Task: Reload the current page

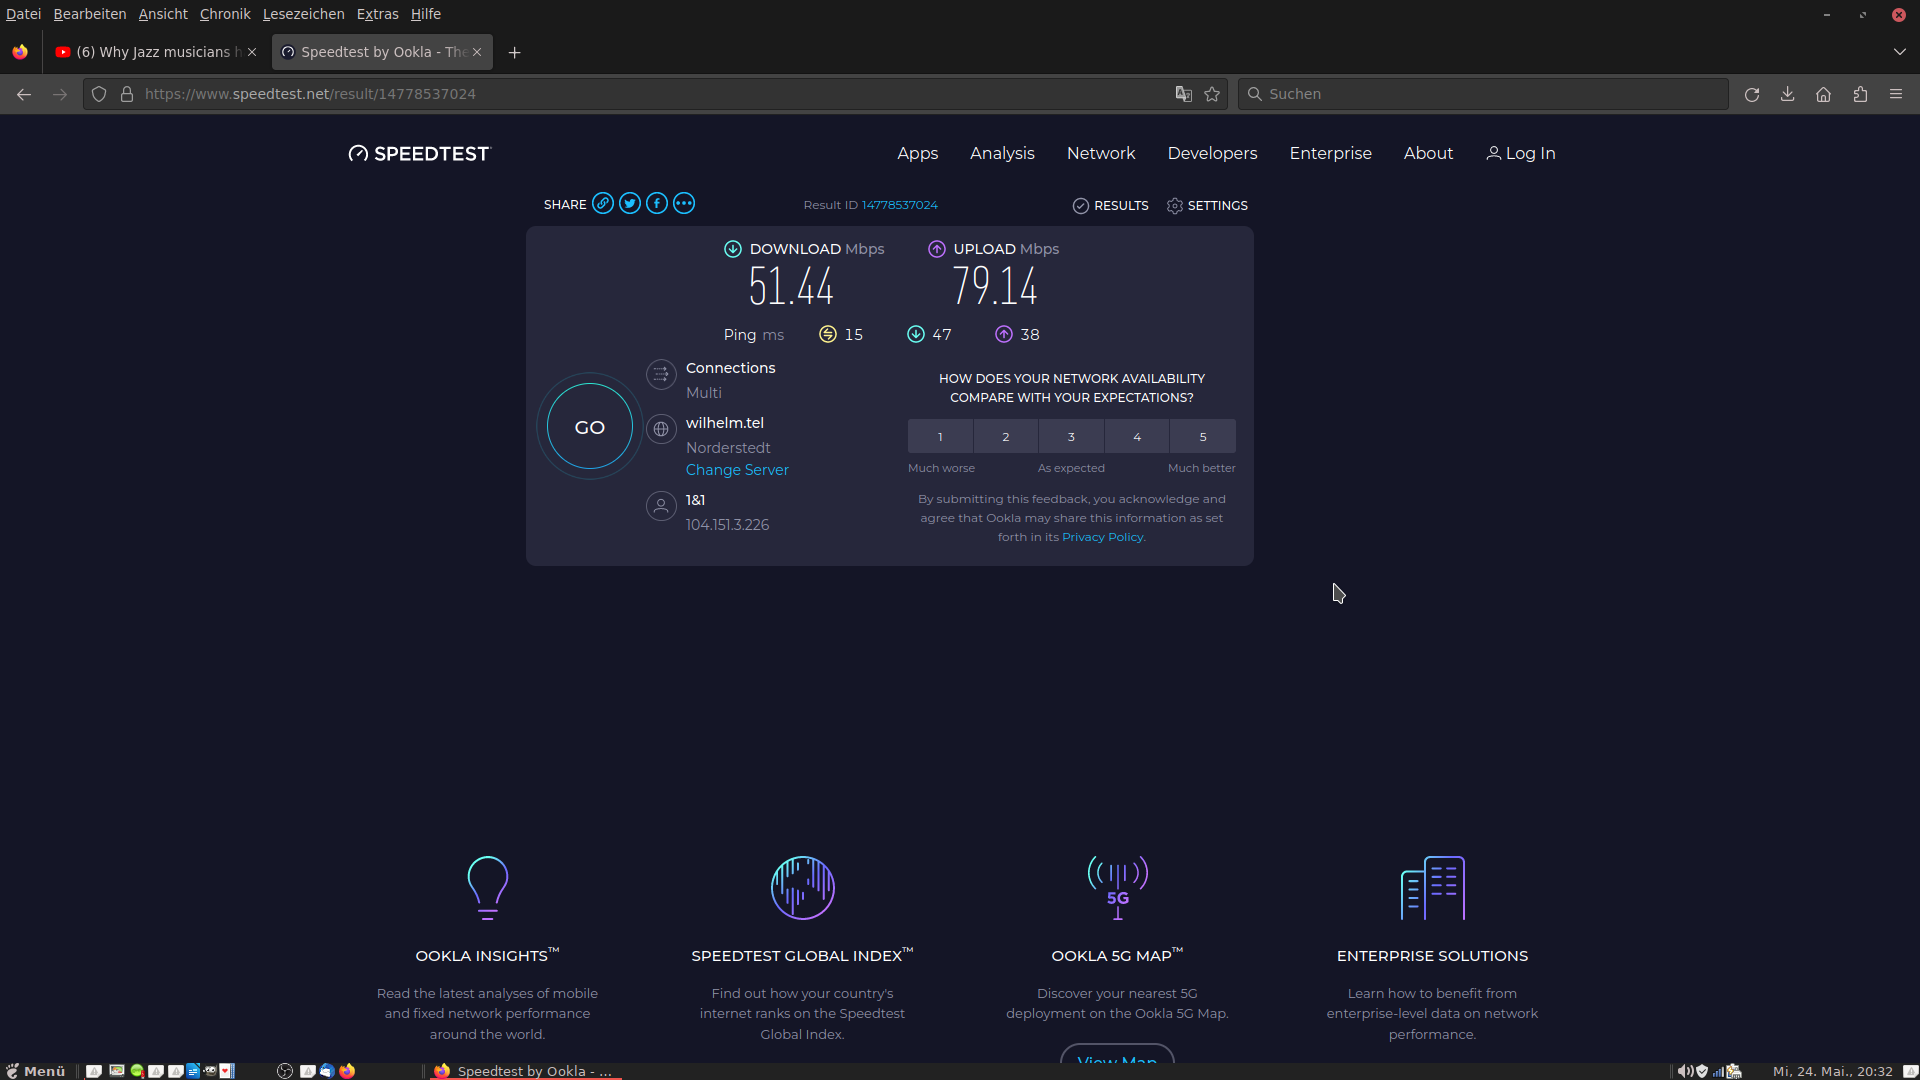Action: click(x=1752, y=94)
